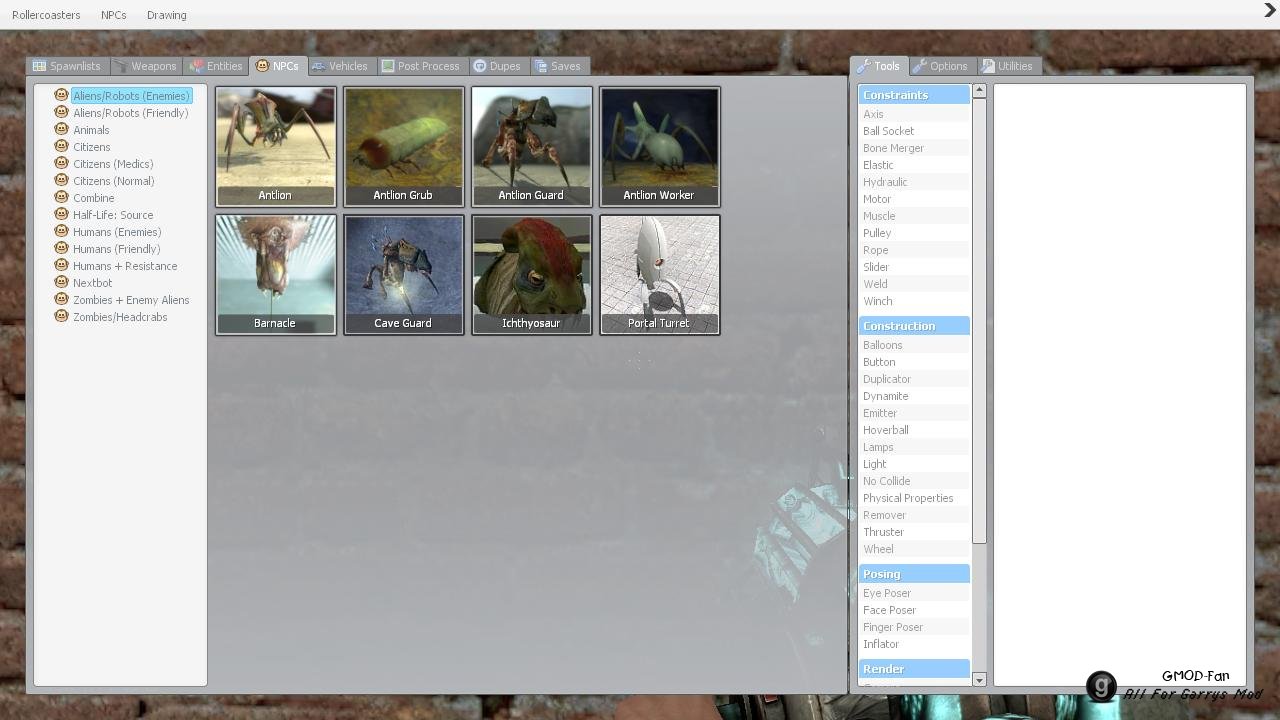Click the icon beside Humans + Resistance

coord(61,265)
